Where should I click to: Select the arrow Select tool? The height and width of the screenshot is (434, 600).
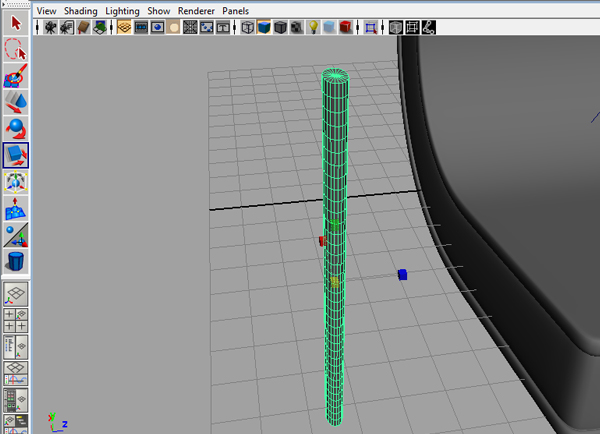click(16, 20)
